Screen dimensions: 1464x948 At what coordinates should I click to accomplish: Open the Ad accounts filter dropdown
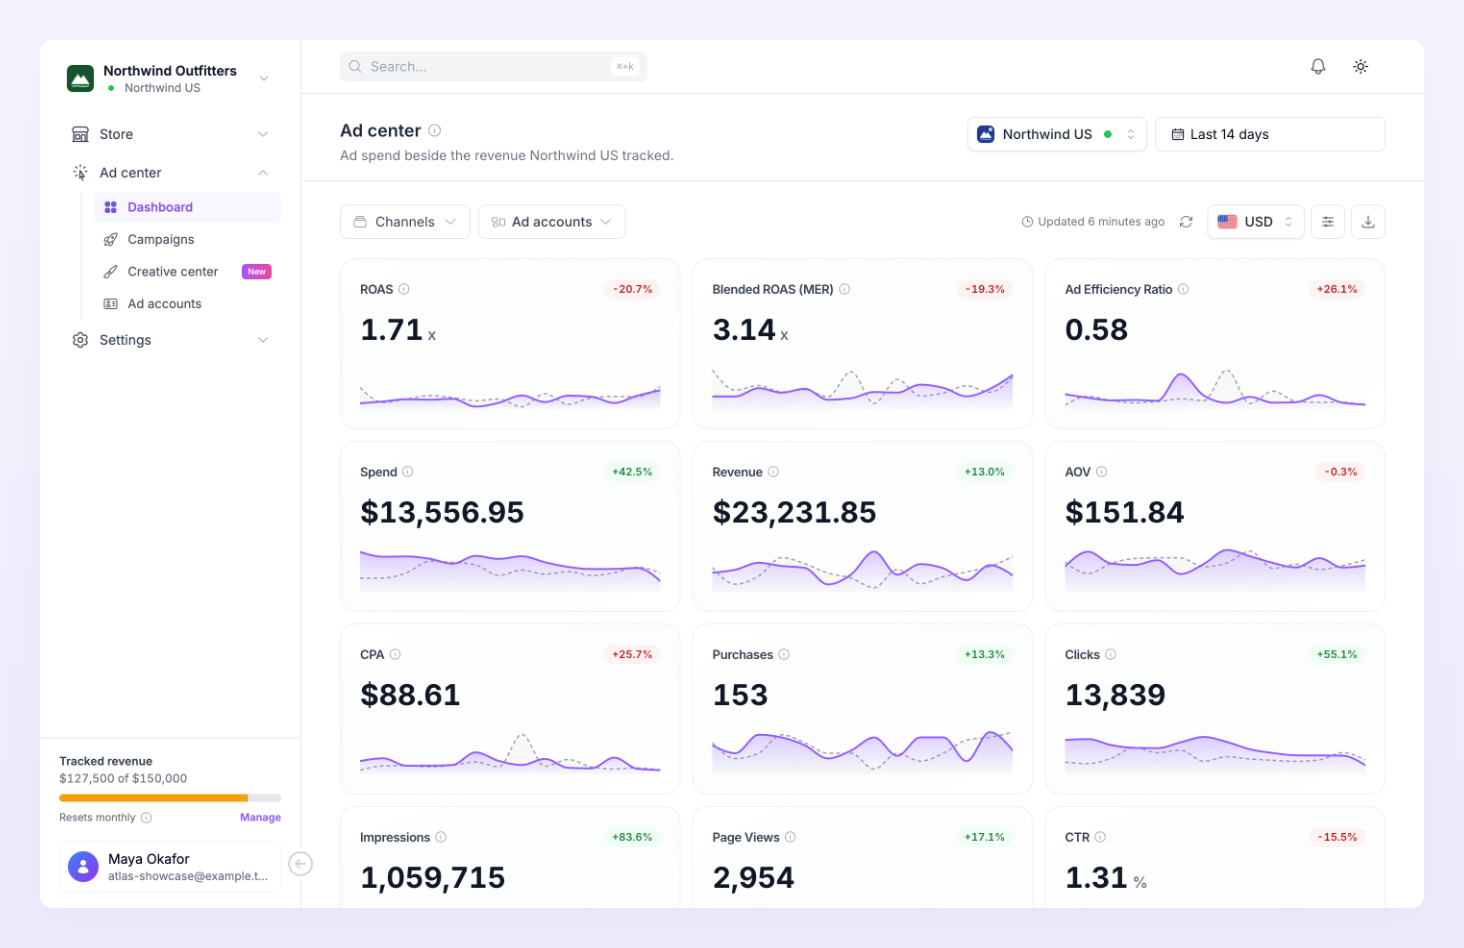(x=551, y=222)
